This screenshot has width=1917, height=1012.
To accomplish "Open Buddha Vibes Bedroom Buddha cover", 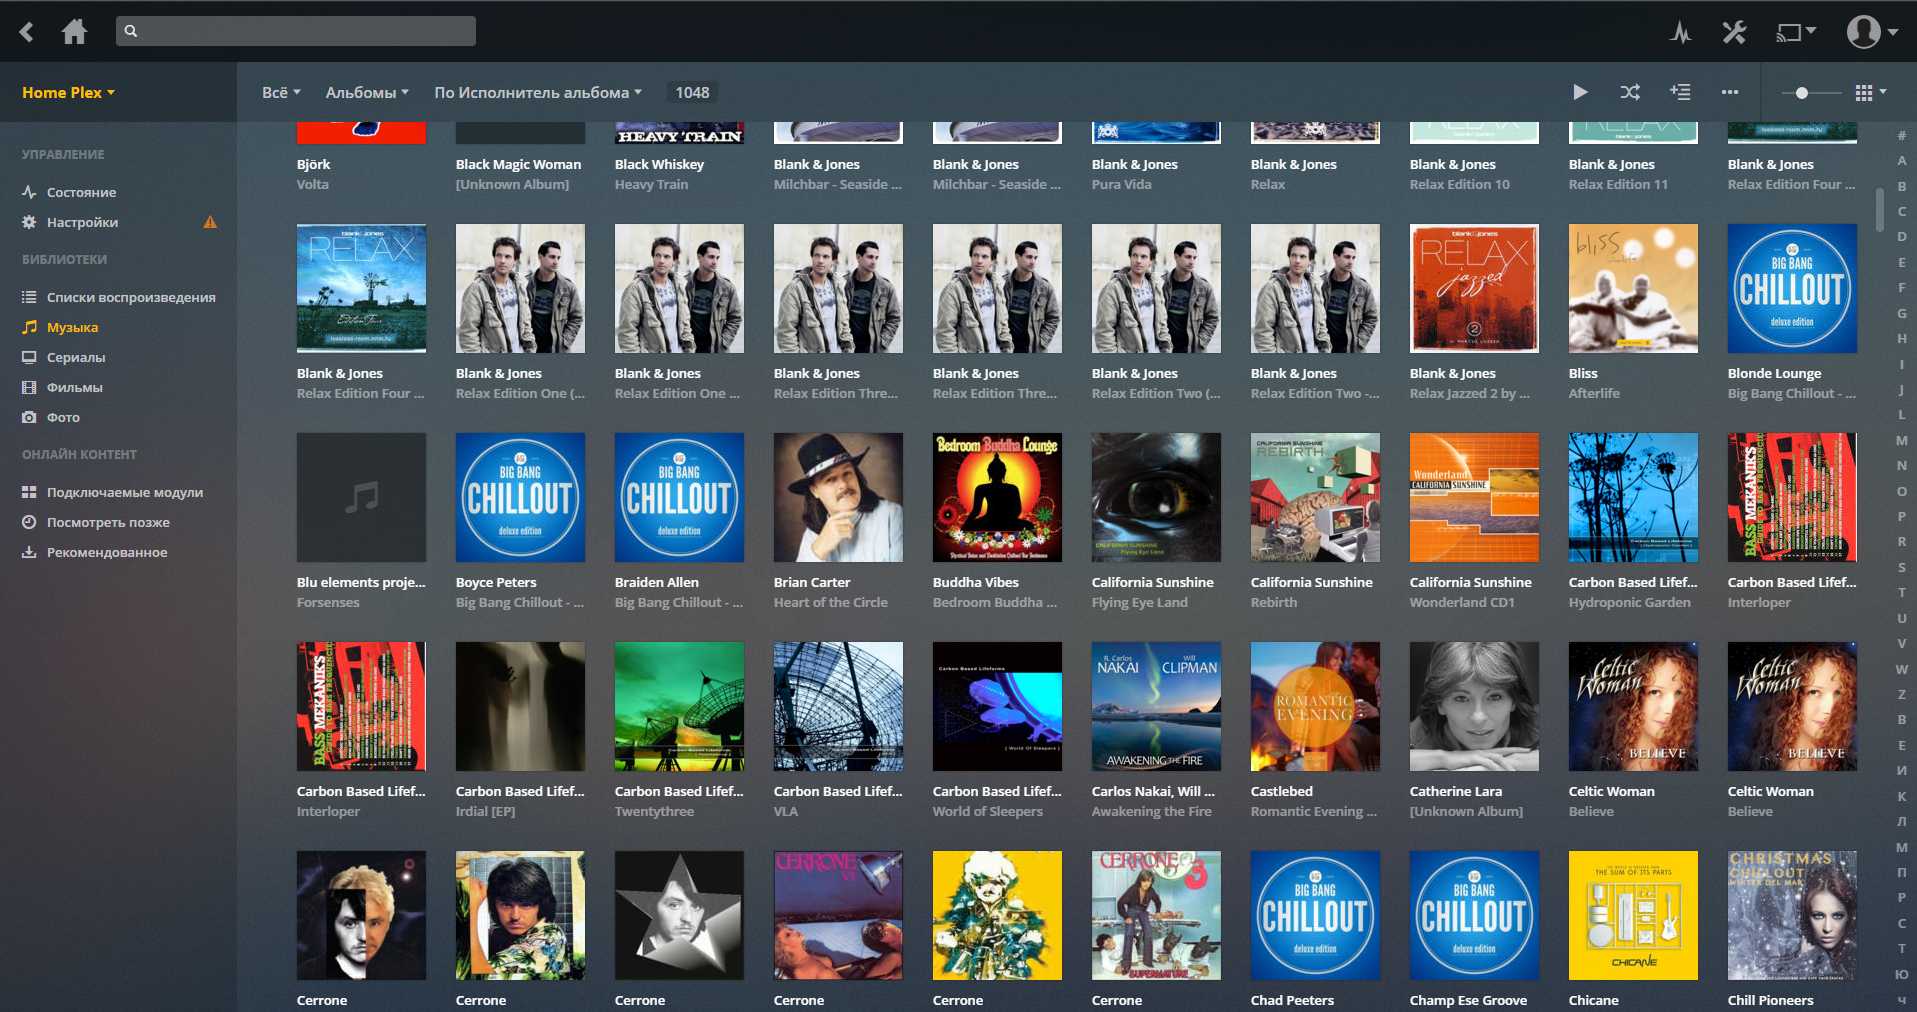I will (x=997, y=497).
